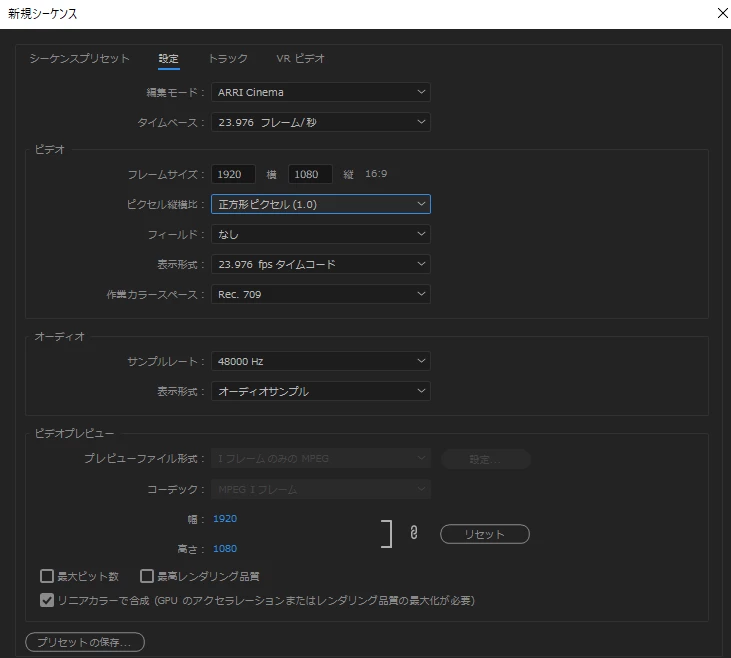Enable the 最大ビット数 checkbox
This screenshot has height=658, width=731.
pos(47,576)
